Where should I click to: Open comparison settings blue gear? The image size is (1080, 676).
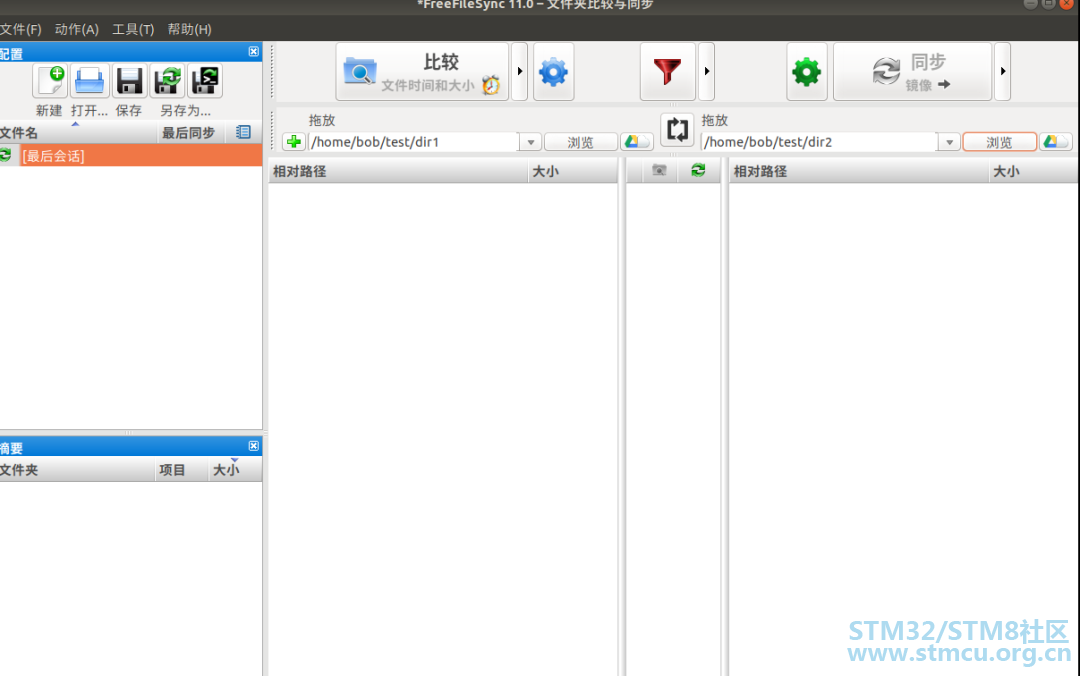(x=553, y=72)
